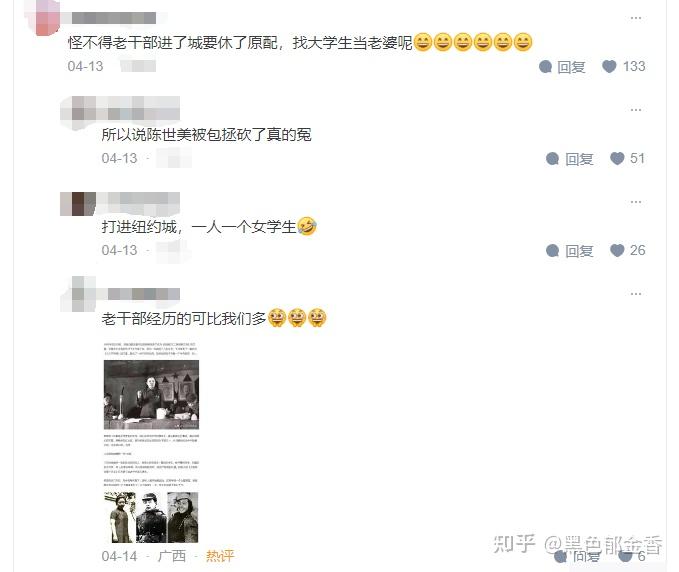
Task: Like the comment with 133 likes
Action: (609, 66)
